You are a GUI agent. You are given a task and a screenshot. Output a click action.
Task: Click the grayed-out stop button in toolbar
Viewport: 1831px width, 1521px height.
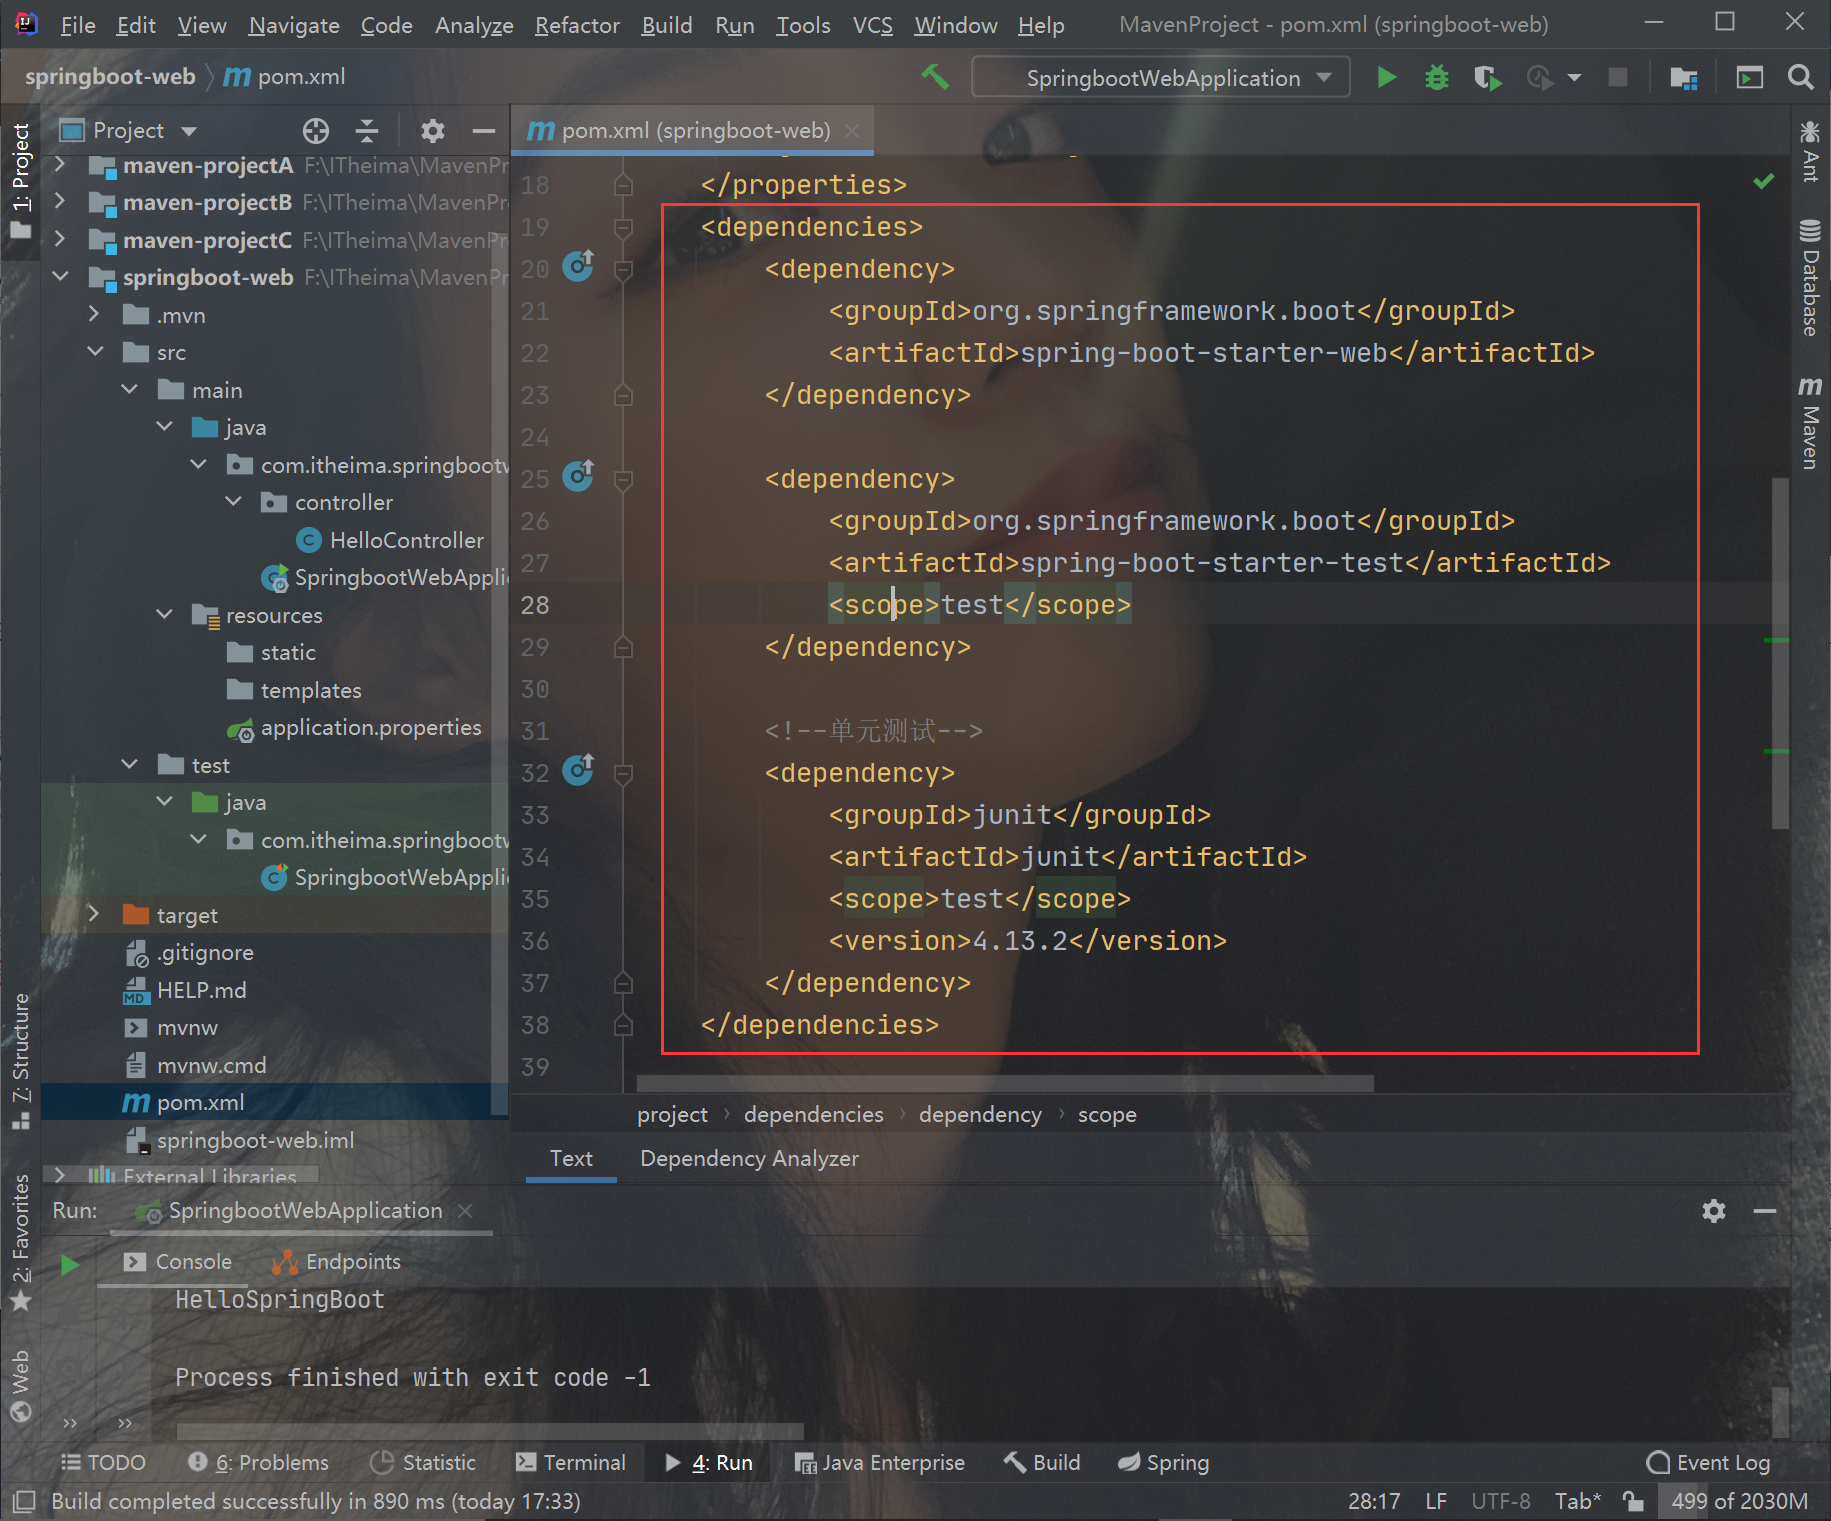click(1617, 77)
